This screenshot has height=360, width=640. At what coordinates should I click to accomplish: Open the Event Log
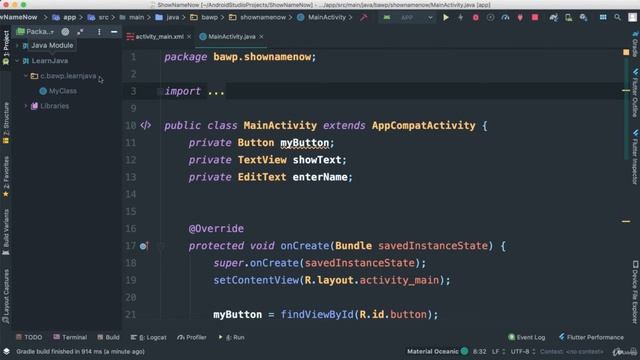(527, 337)
